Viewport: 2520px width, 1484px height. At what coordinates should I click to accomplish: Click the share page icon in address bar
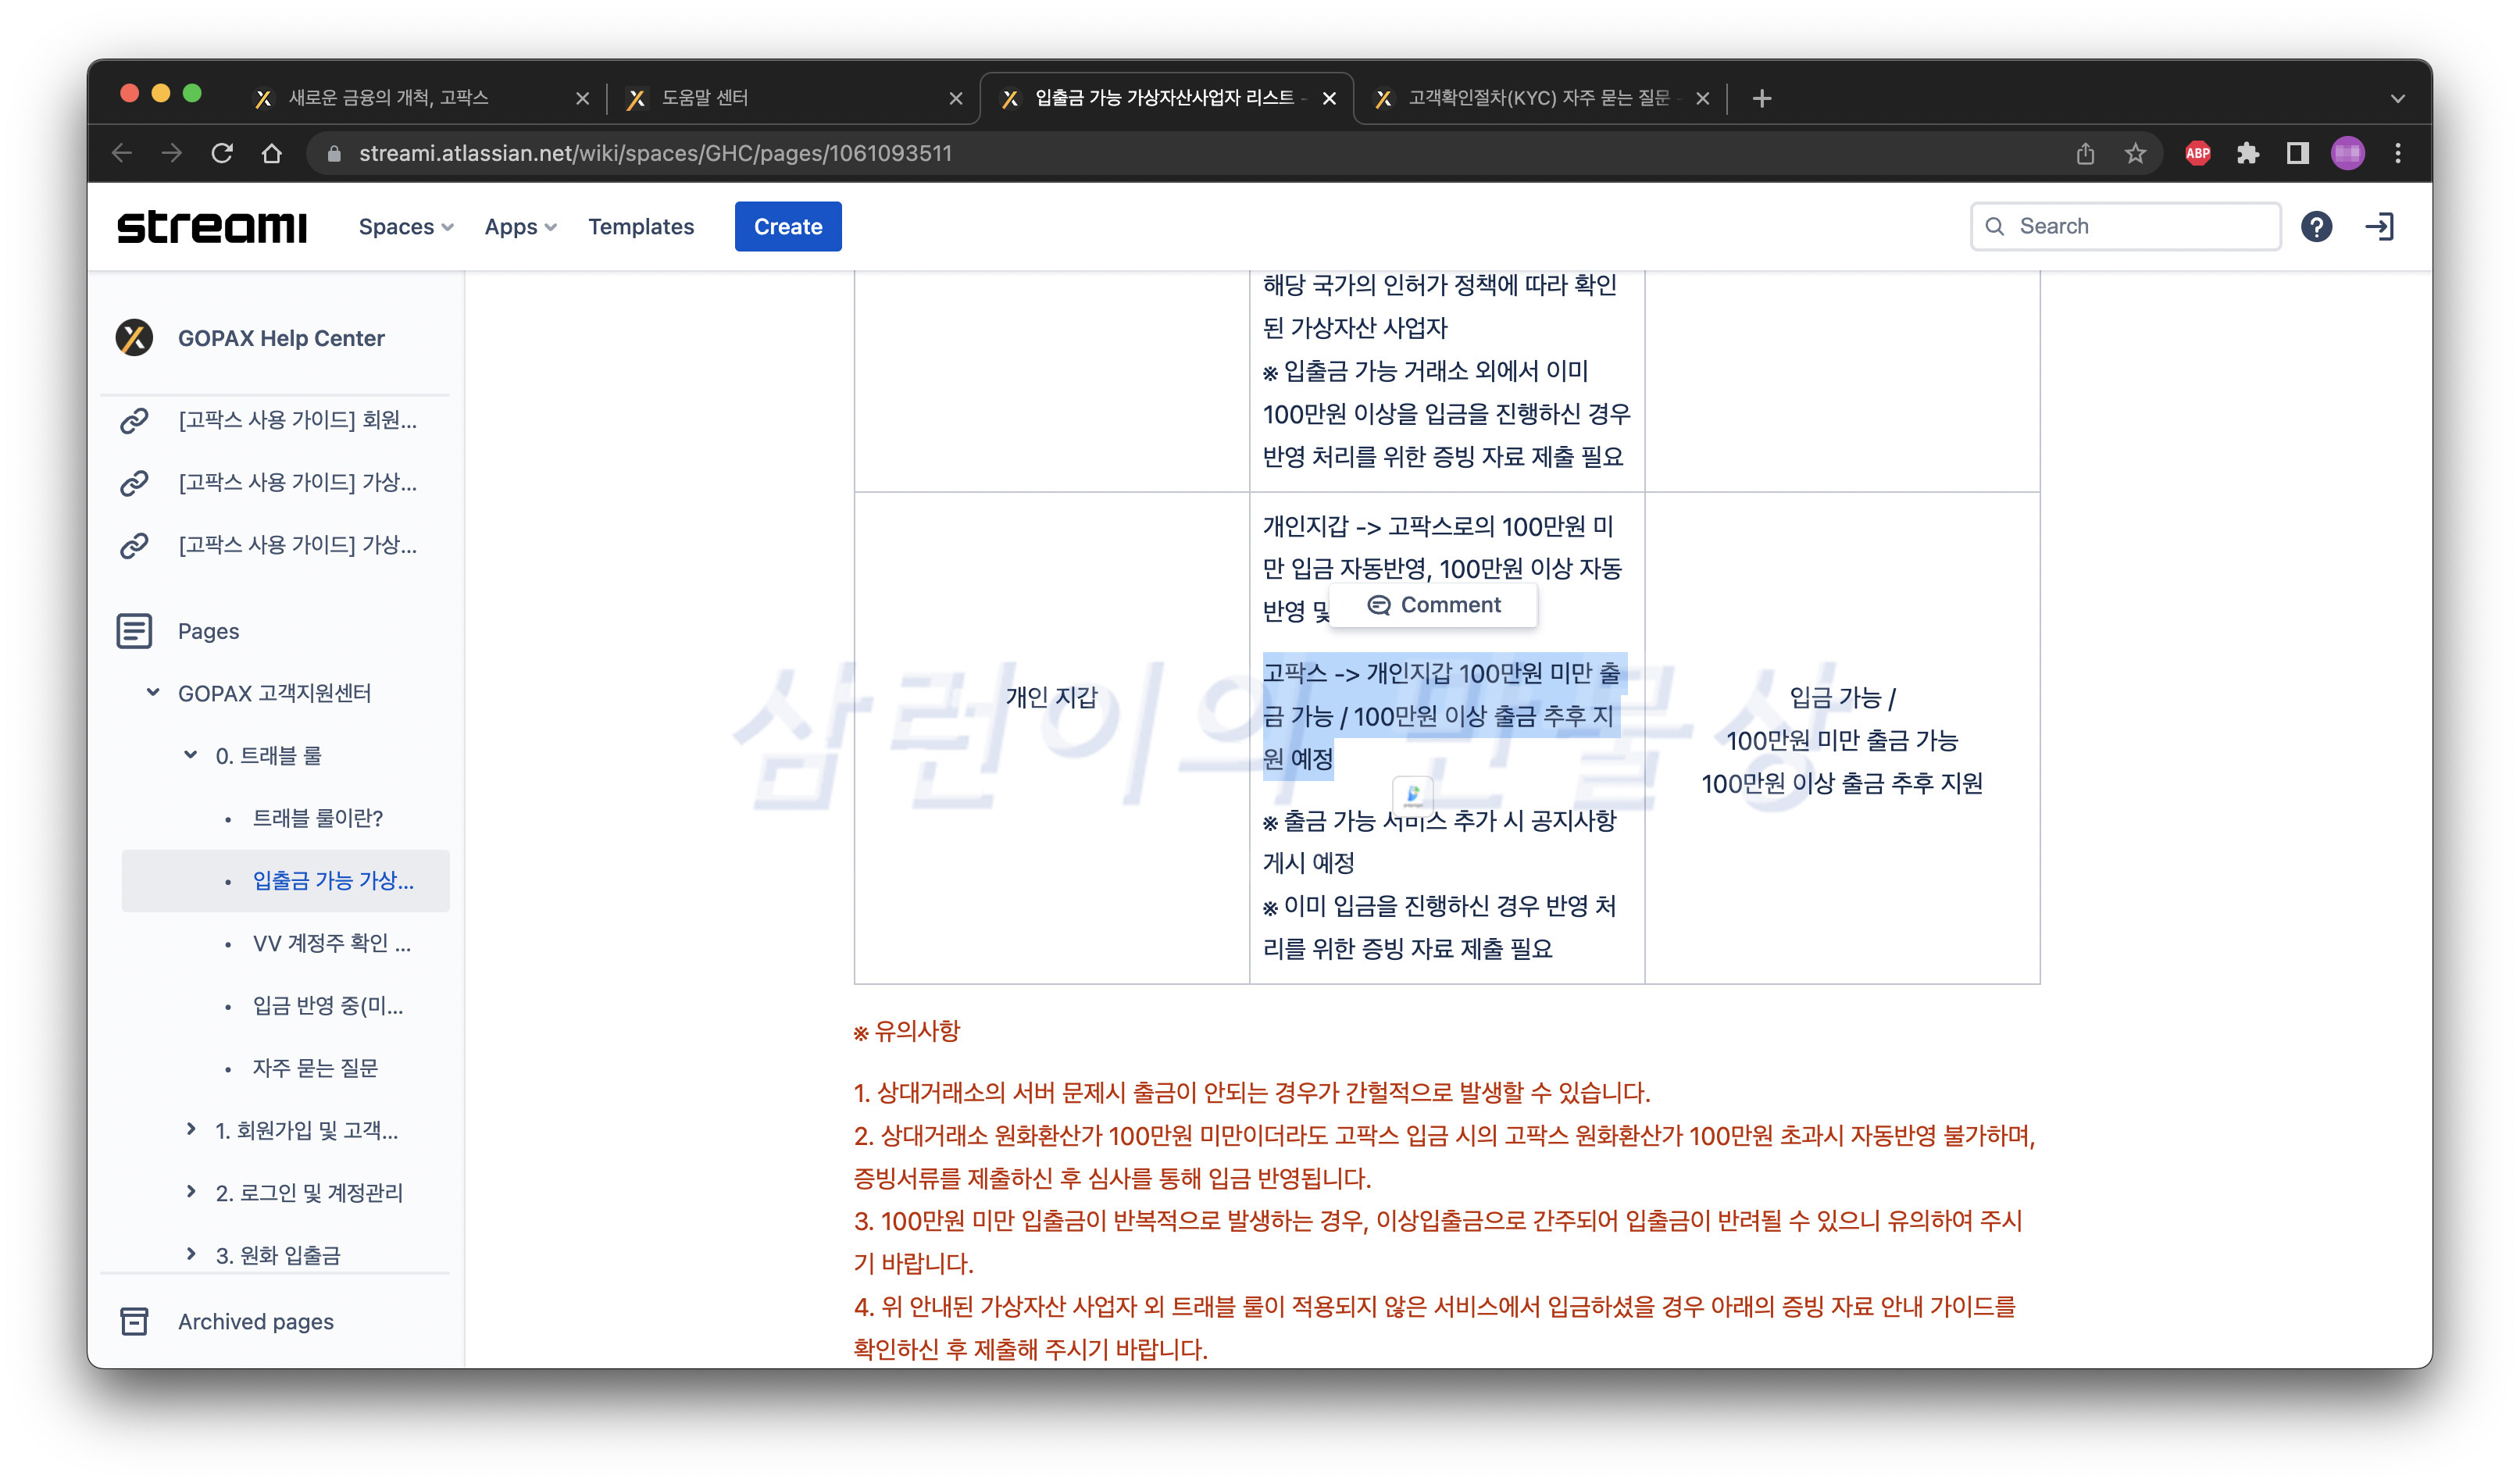(x=2085, y=153)
